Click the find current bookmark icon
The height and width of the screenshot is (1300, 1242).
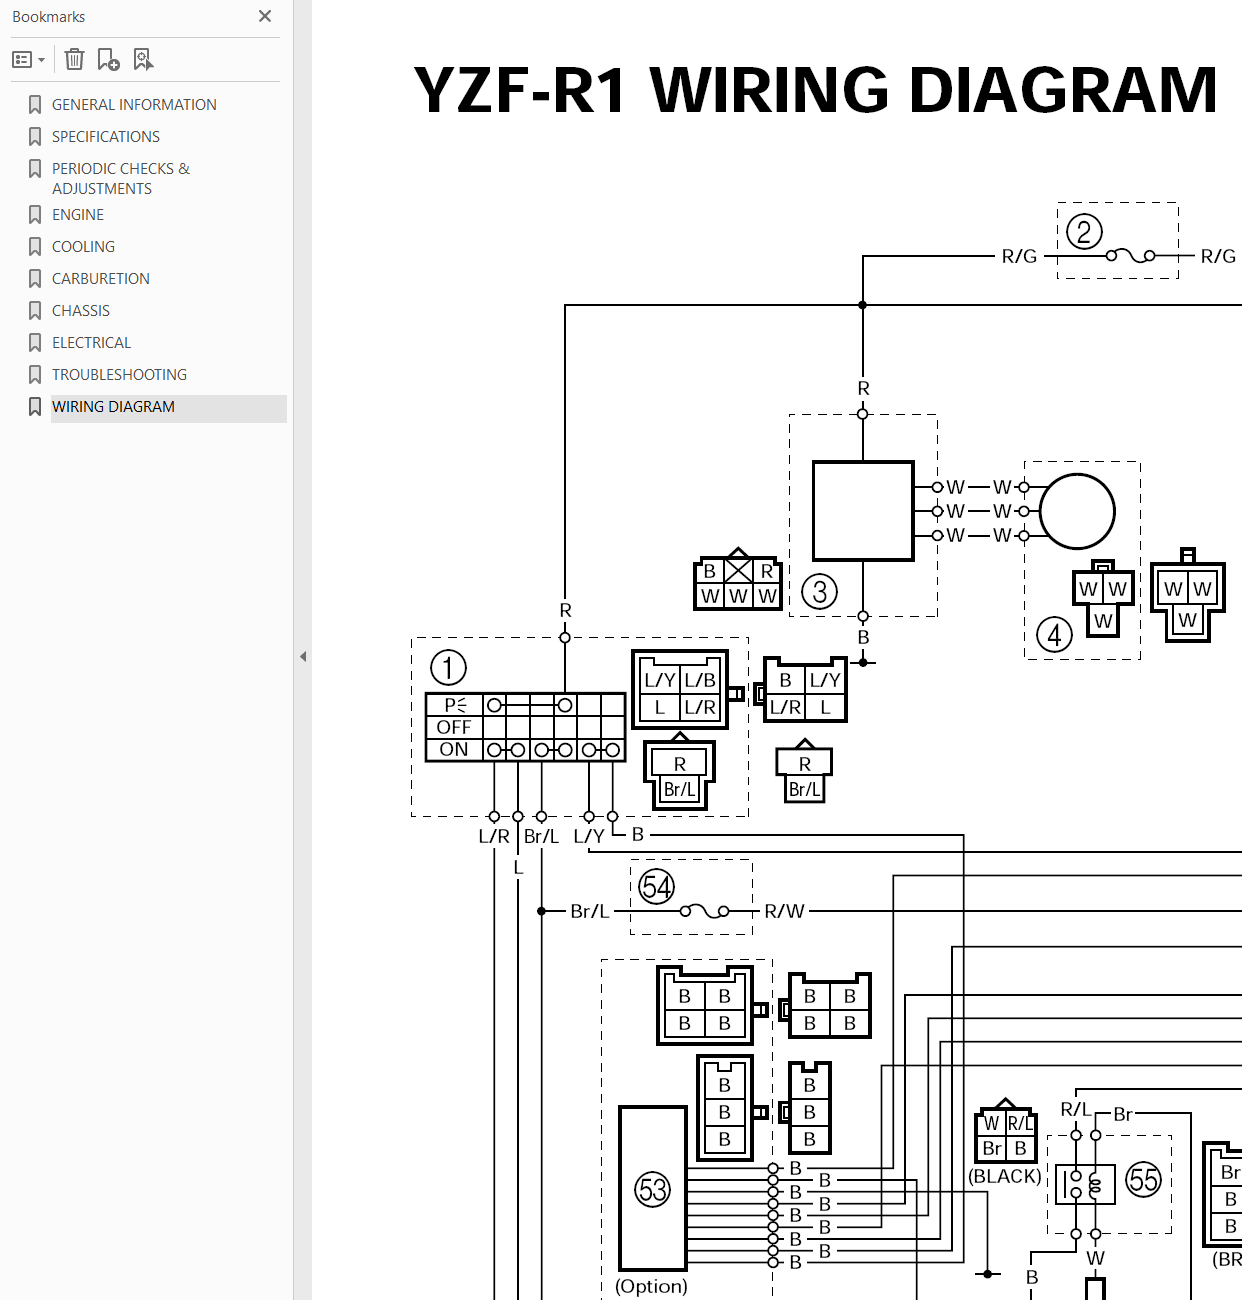pyautogui.click(x=143, y=60)
